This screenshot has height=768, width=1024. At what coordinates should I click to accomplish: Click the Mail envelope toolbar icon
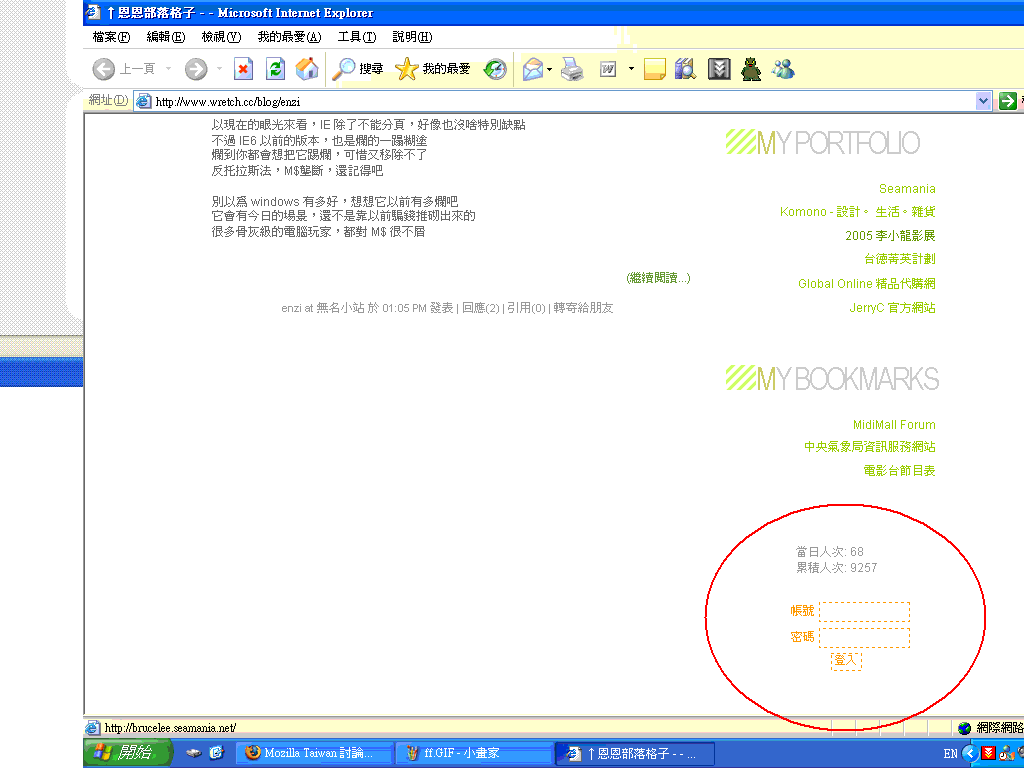[x=532, y=69]
